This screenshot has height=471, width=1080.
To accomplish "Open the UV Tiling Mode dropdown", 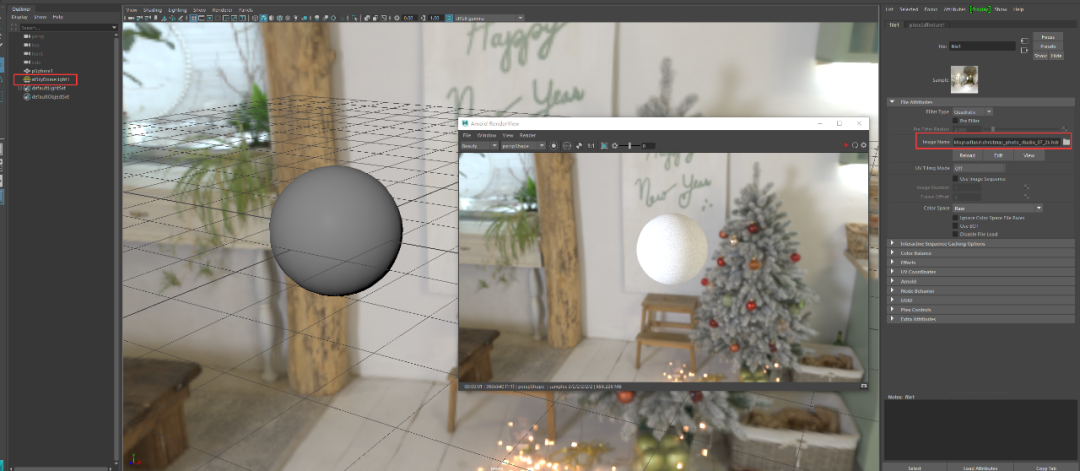I will [x=979, y=168].
